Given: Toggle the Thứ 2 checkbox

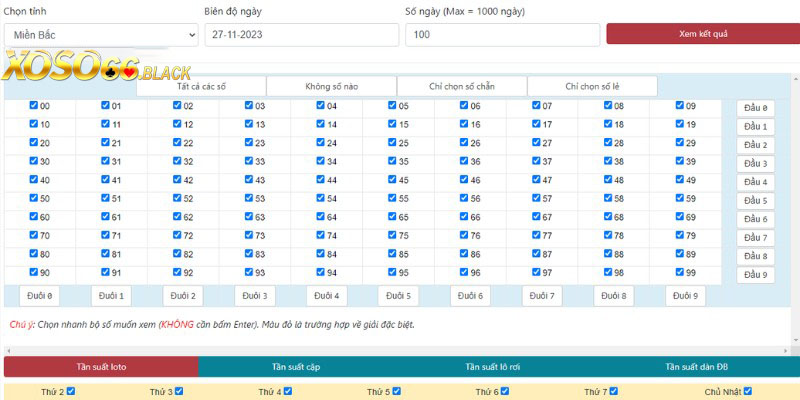Looking at the screenshot, I should coord(71,391).
